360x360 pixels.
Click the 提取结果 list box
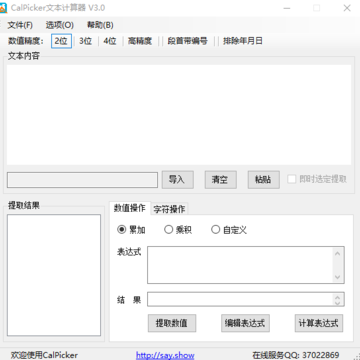coord(54,275)
